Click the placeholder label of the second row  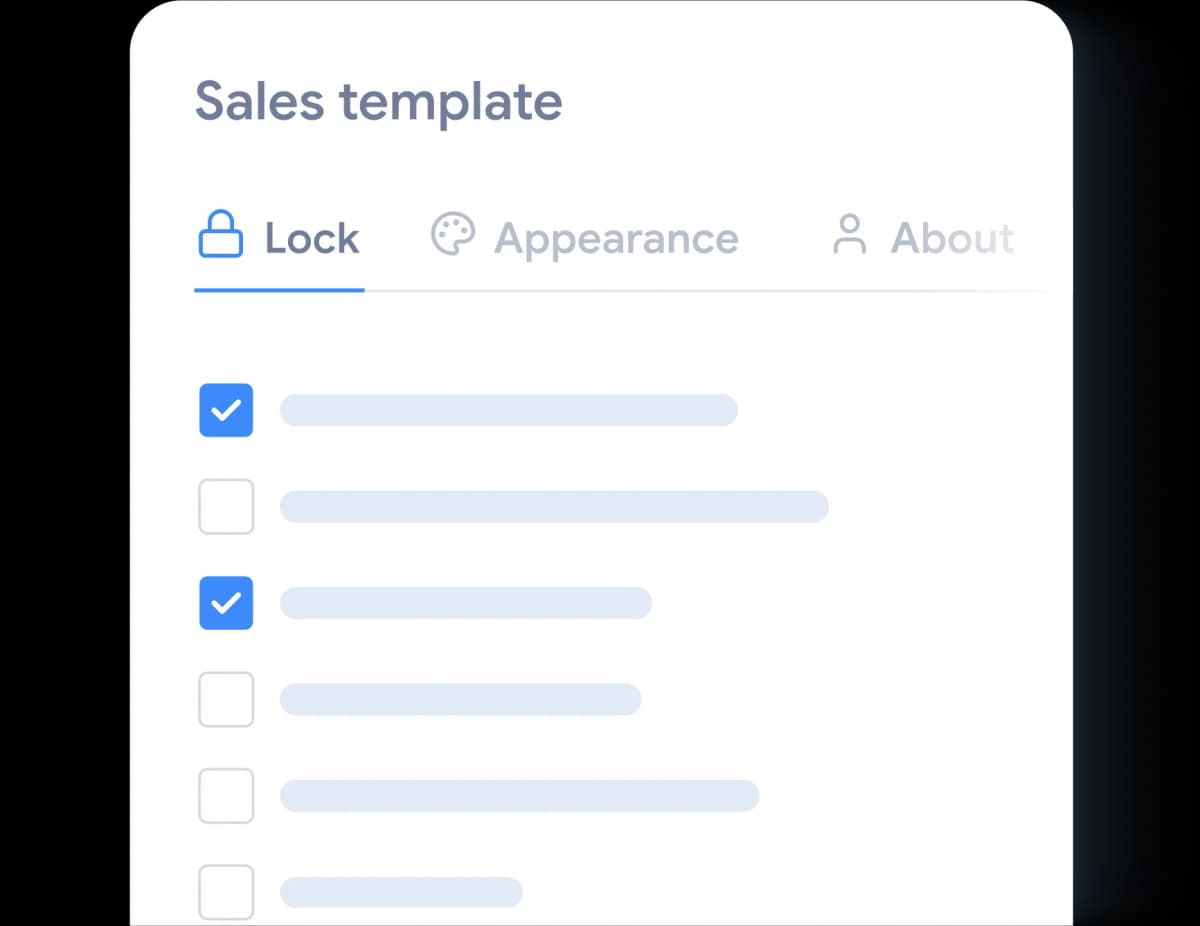(x=554, y=506)
